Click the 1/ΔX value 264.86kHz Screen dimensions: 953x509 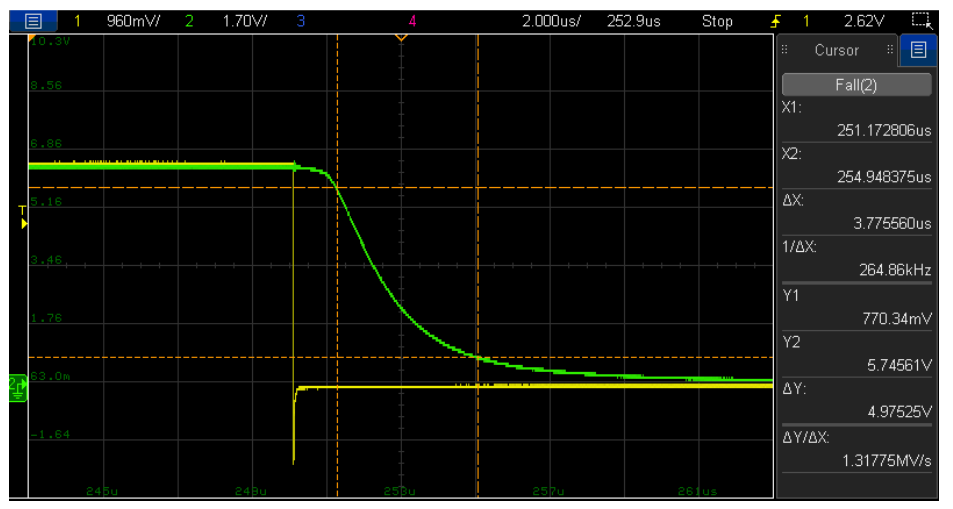(895, 269)
